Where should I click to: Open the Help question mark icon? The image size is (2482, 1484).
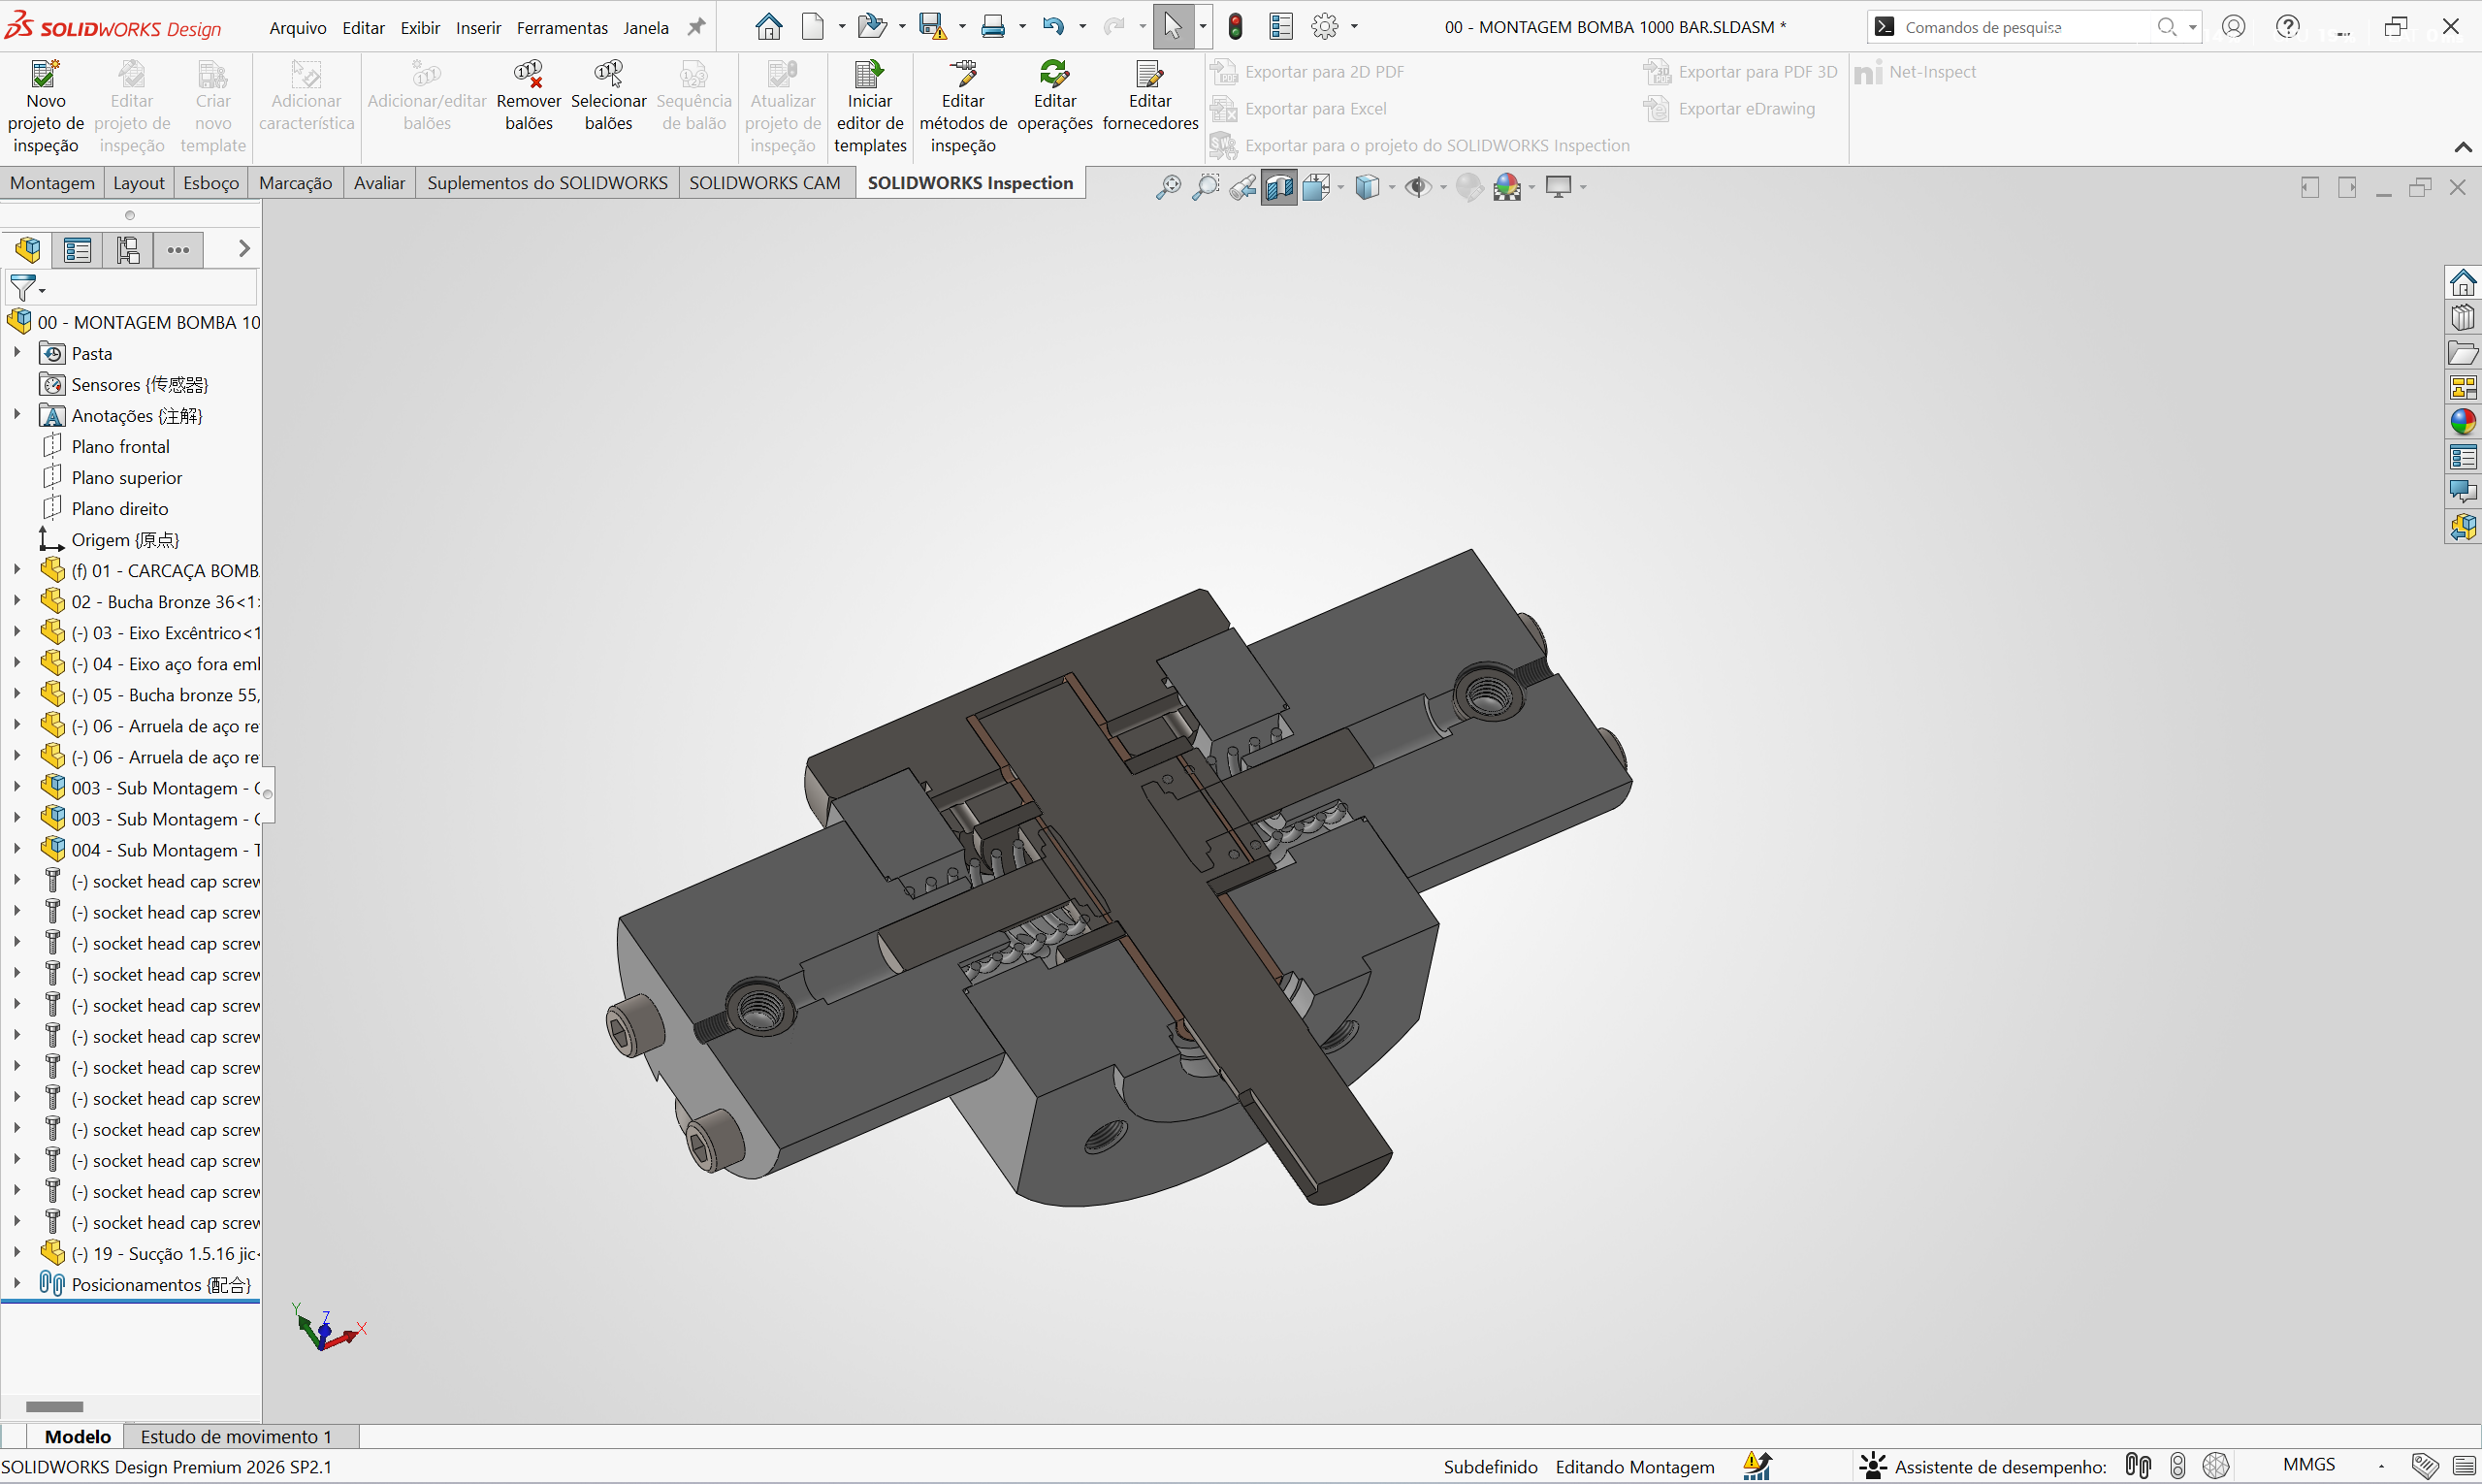2288,27
